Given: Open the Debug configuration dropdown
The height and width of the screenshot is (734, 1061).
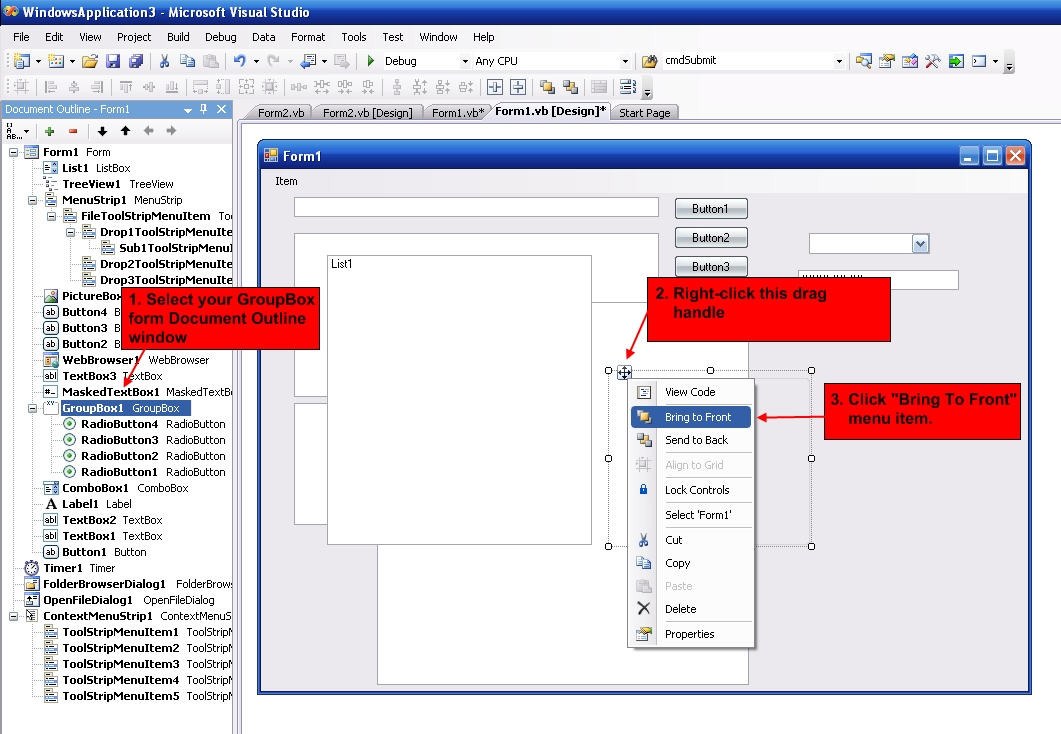Looking at the screenshot, I should point(465,61).
